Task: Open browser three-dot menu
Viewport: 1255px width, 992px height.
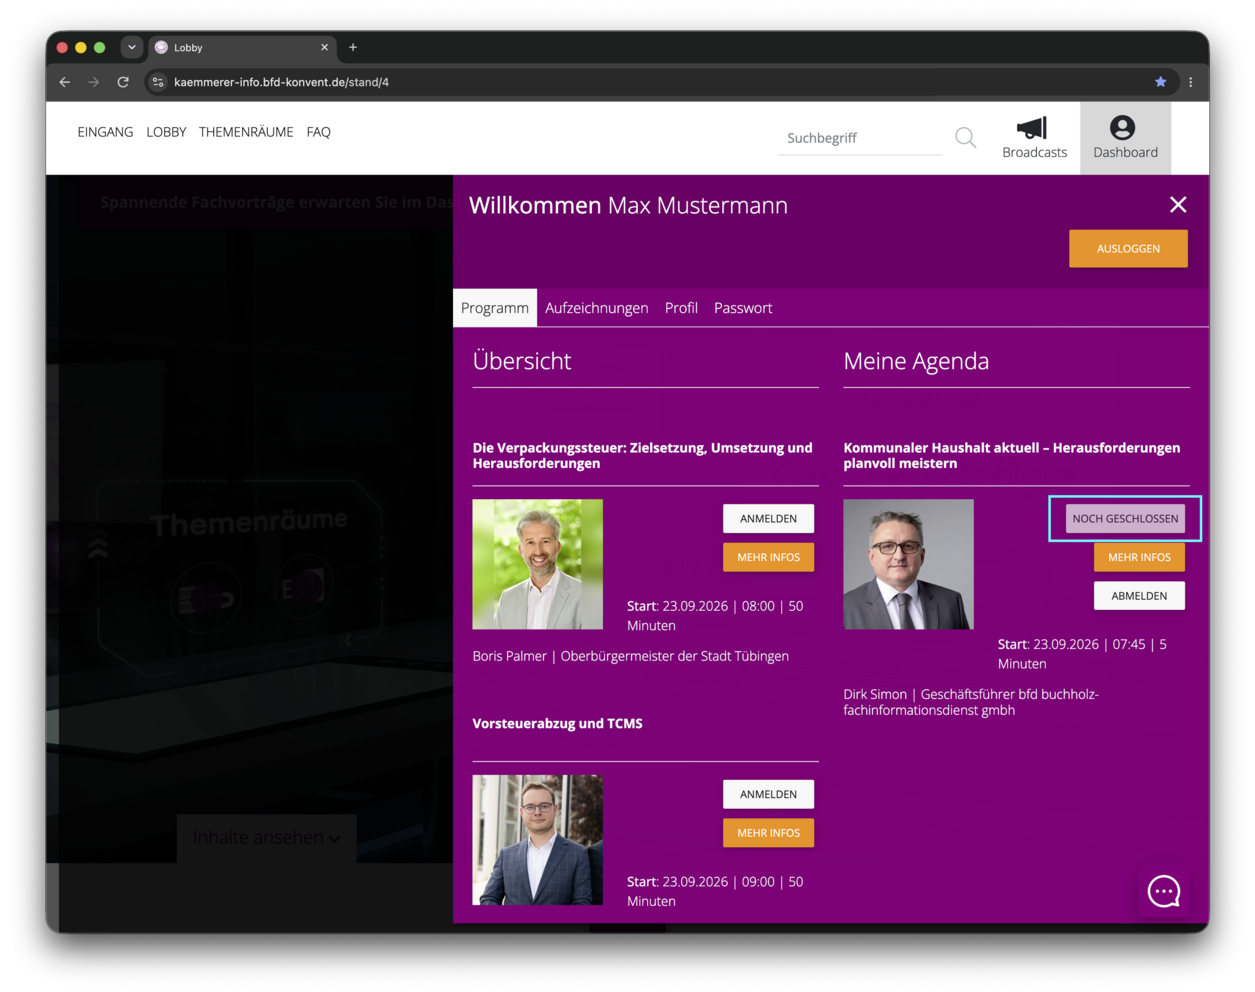Action: point(1190,82)
